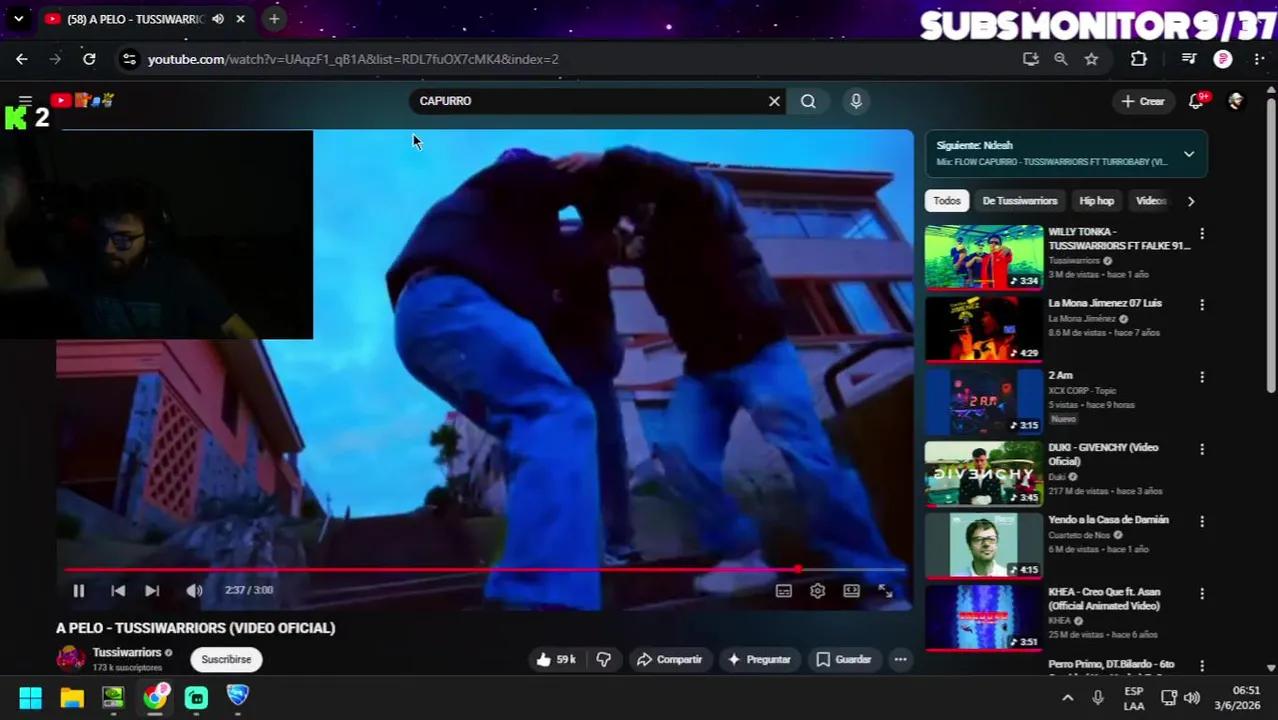The height and width of the screenshot is (720, 1278).
Task: Open the La Mona Jimenez 07 Luis video title
Action: (1105, 303)
